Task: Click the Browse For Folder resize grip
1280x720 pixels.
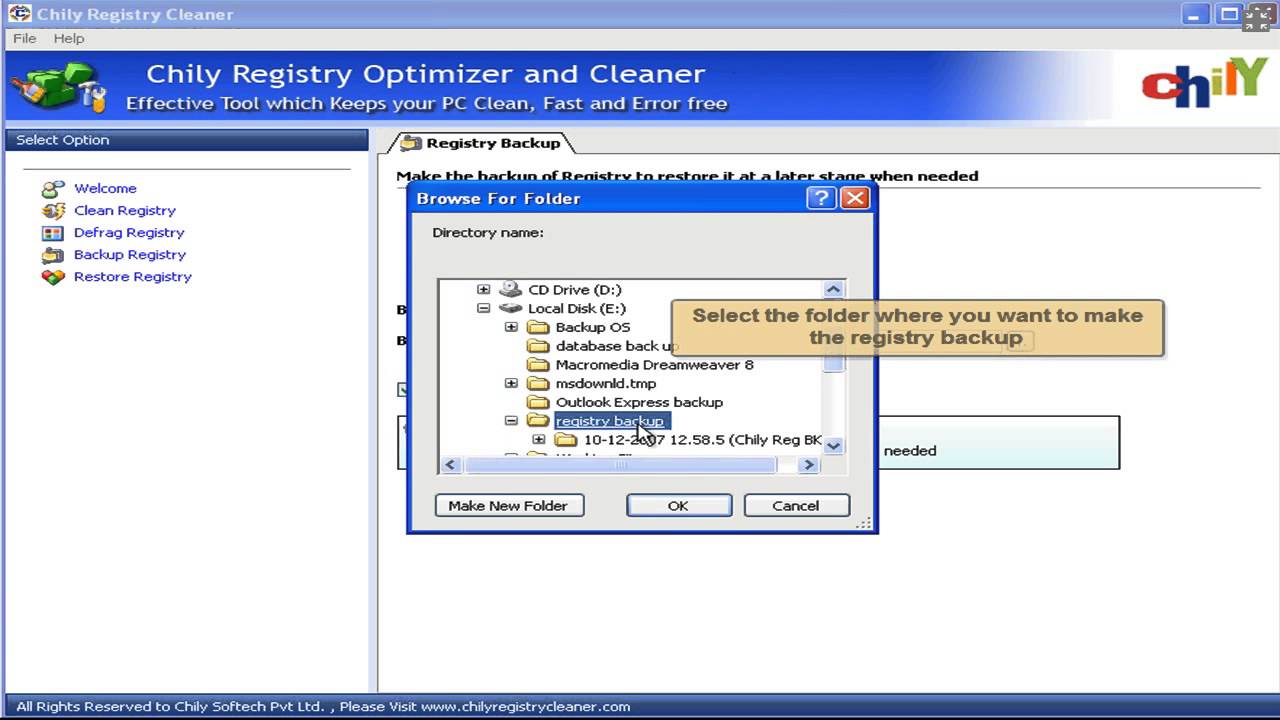Action: [x=865, y=522]
